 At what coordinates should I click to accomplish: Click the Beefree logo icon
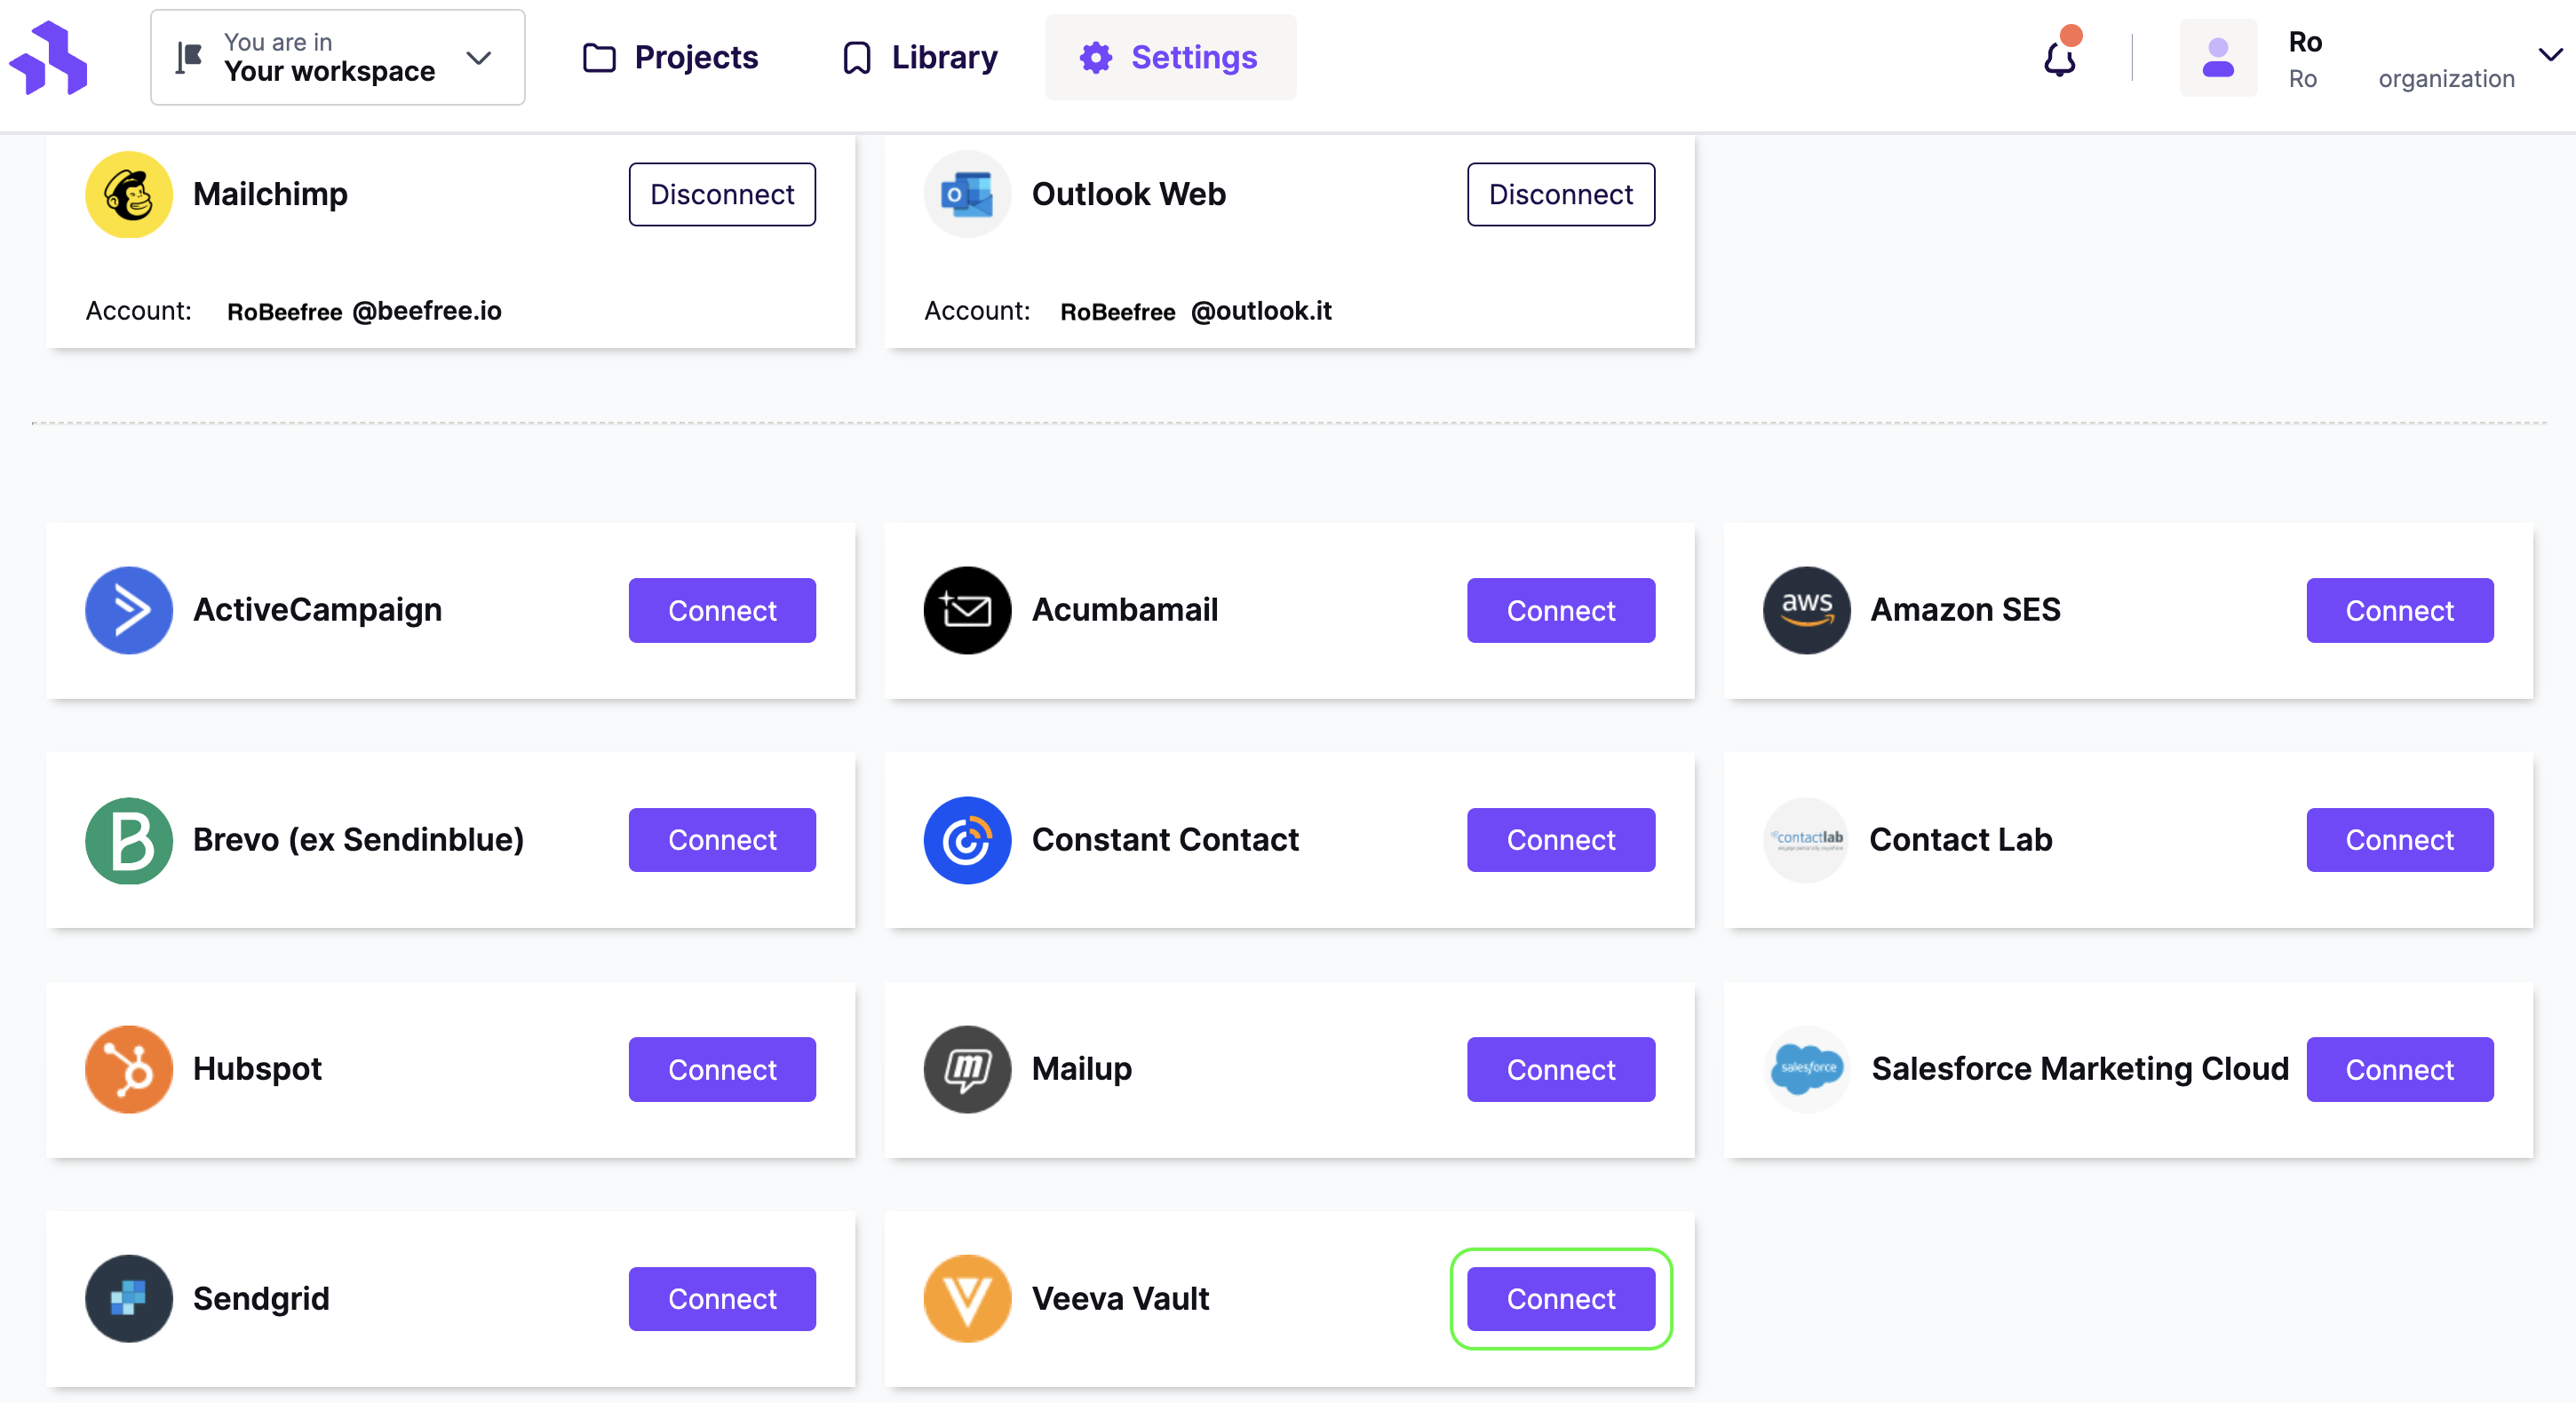(x=48, y=58)
